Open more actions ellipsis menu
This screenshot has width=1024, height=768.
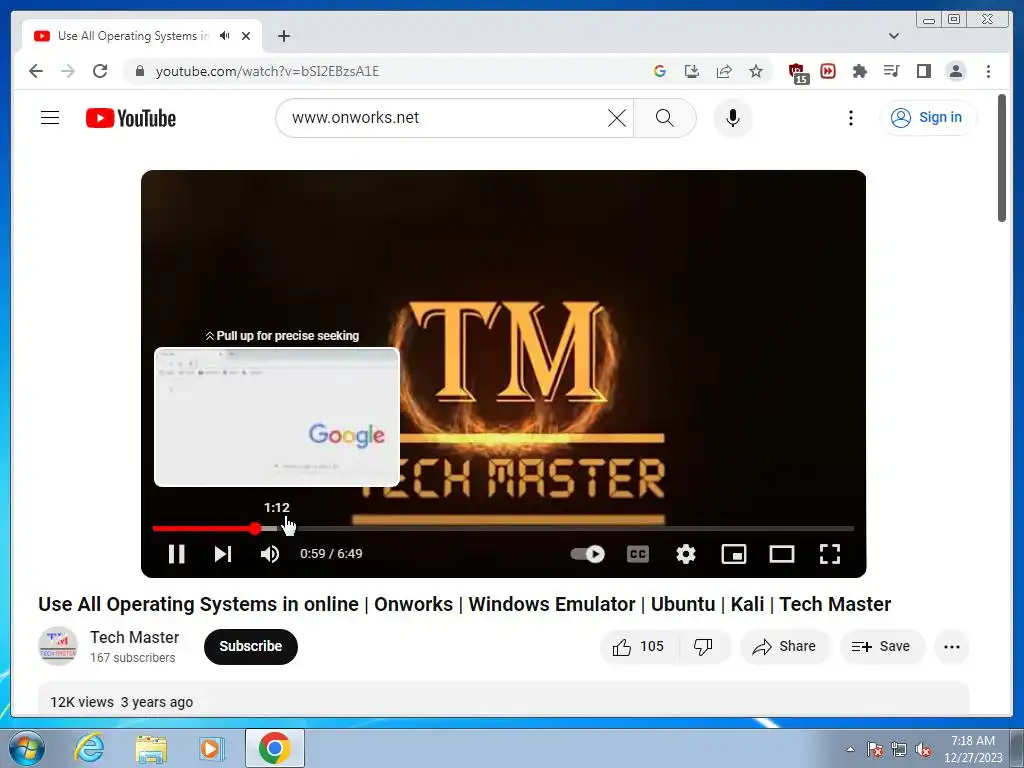tap(952, 647)
